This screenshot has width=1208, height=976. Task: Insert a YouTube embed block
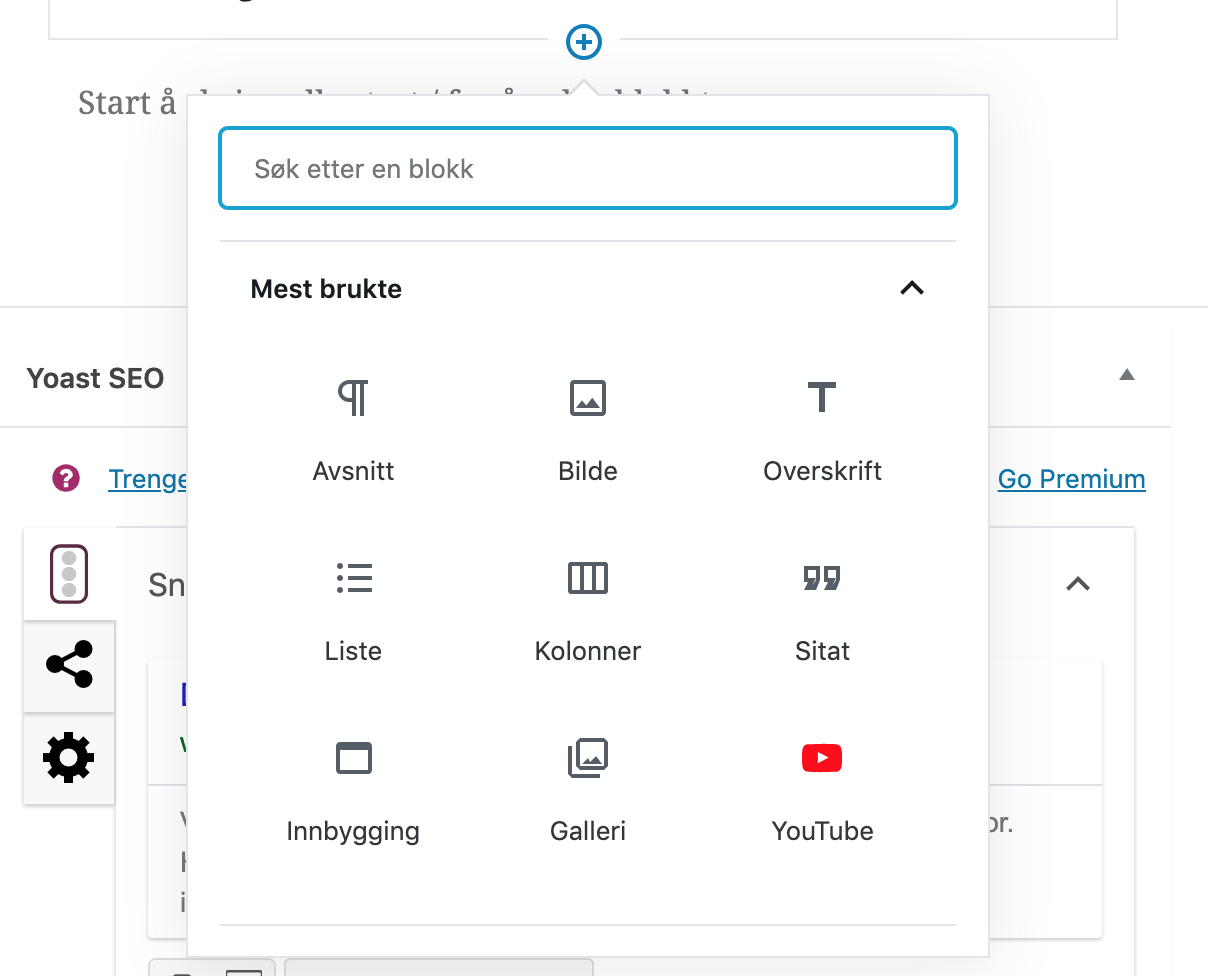click(x=822, y=790)
